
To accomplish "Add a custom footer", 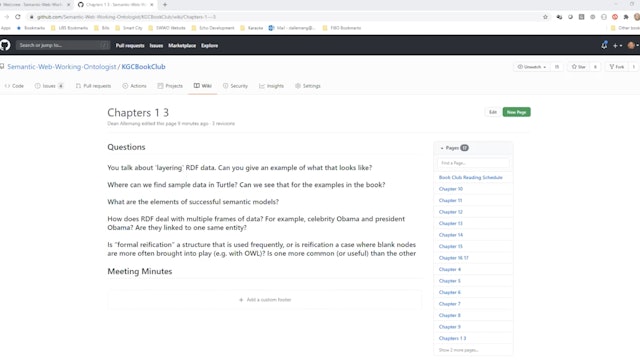I will click(x=265, y=300).
